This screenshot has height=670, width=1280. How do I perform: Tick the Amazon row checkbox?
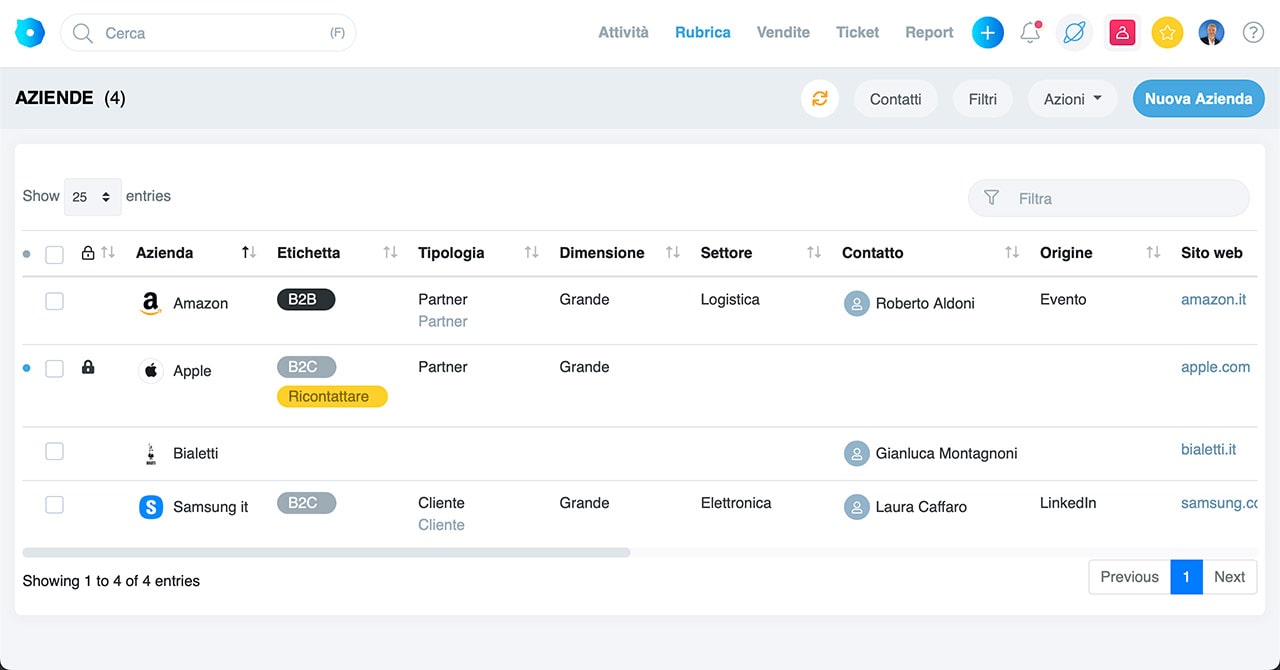coord(55,301)
